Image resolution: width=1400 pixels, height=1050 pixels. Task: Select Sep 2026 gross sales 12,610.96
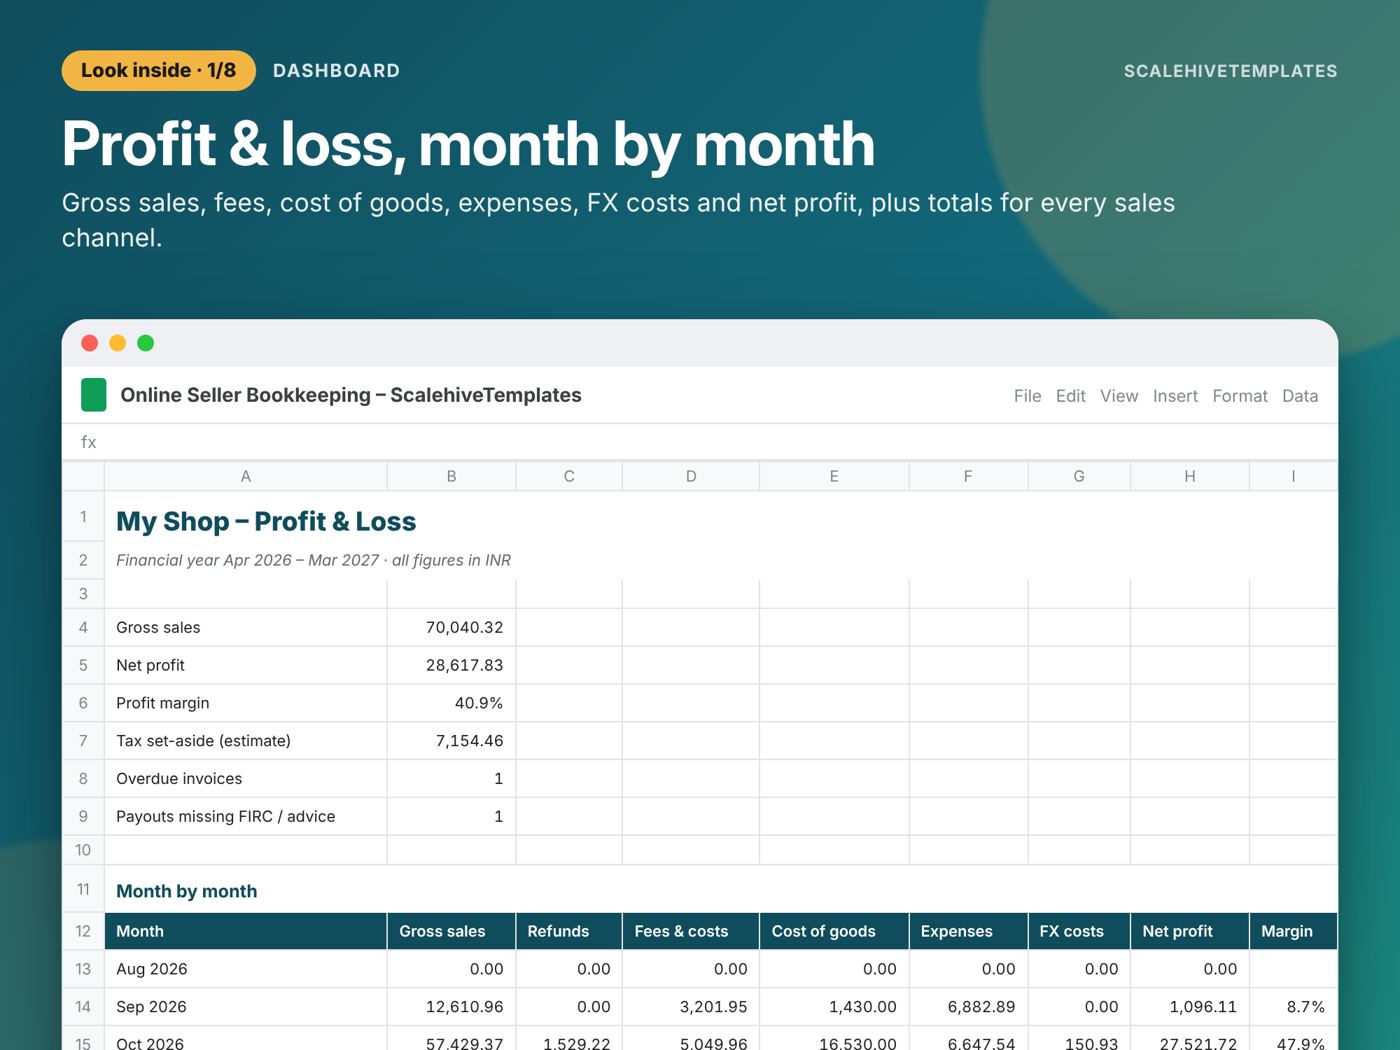(x=451, y=1007)
